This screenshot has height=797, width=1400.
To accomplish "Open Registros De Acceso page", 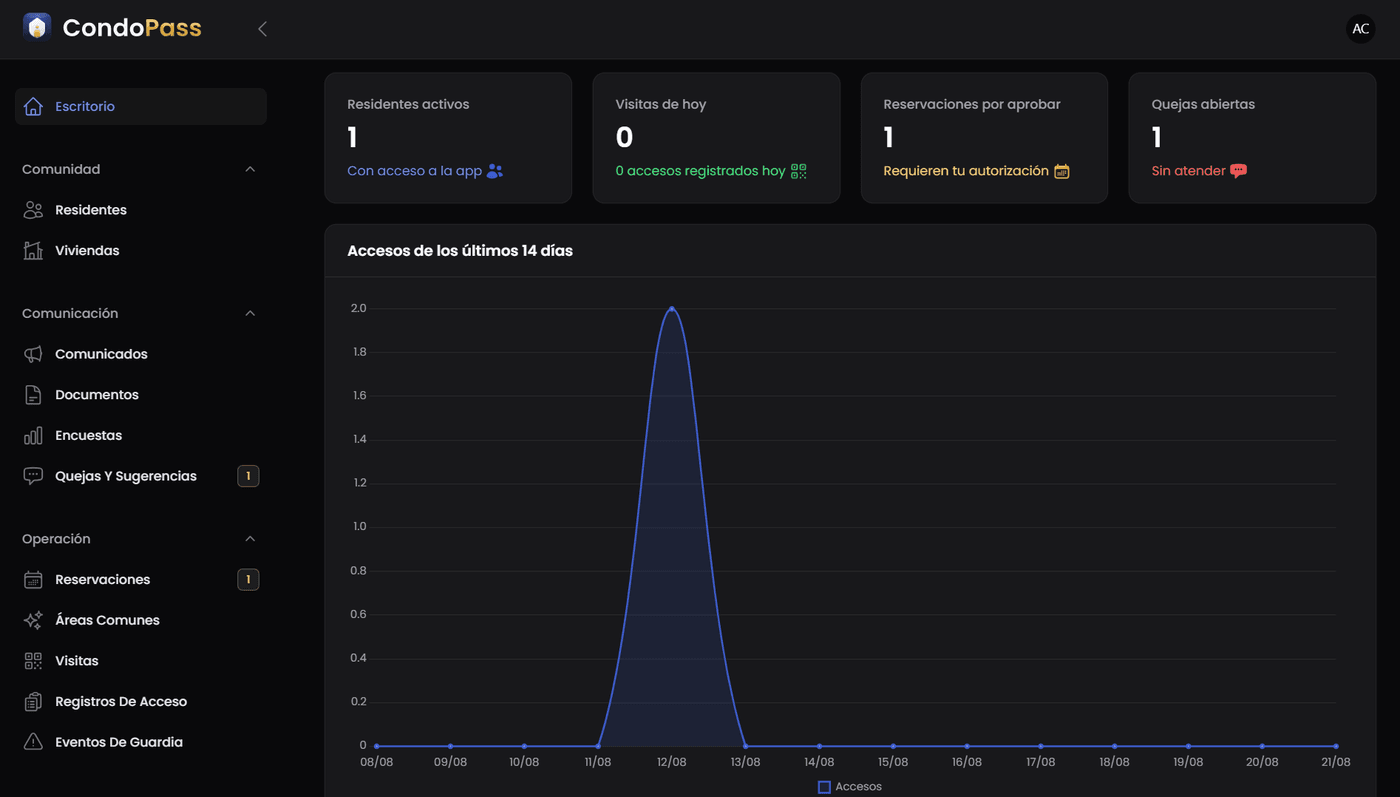I will pyautogui.click(x=141, y=702).
